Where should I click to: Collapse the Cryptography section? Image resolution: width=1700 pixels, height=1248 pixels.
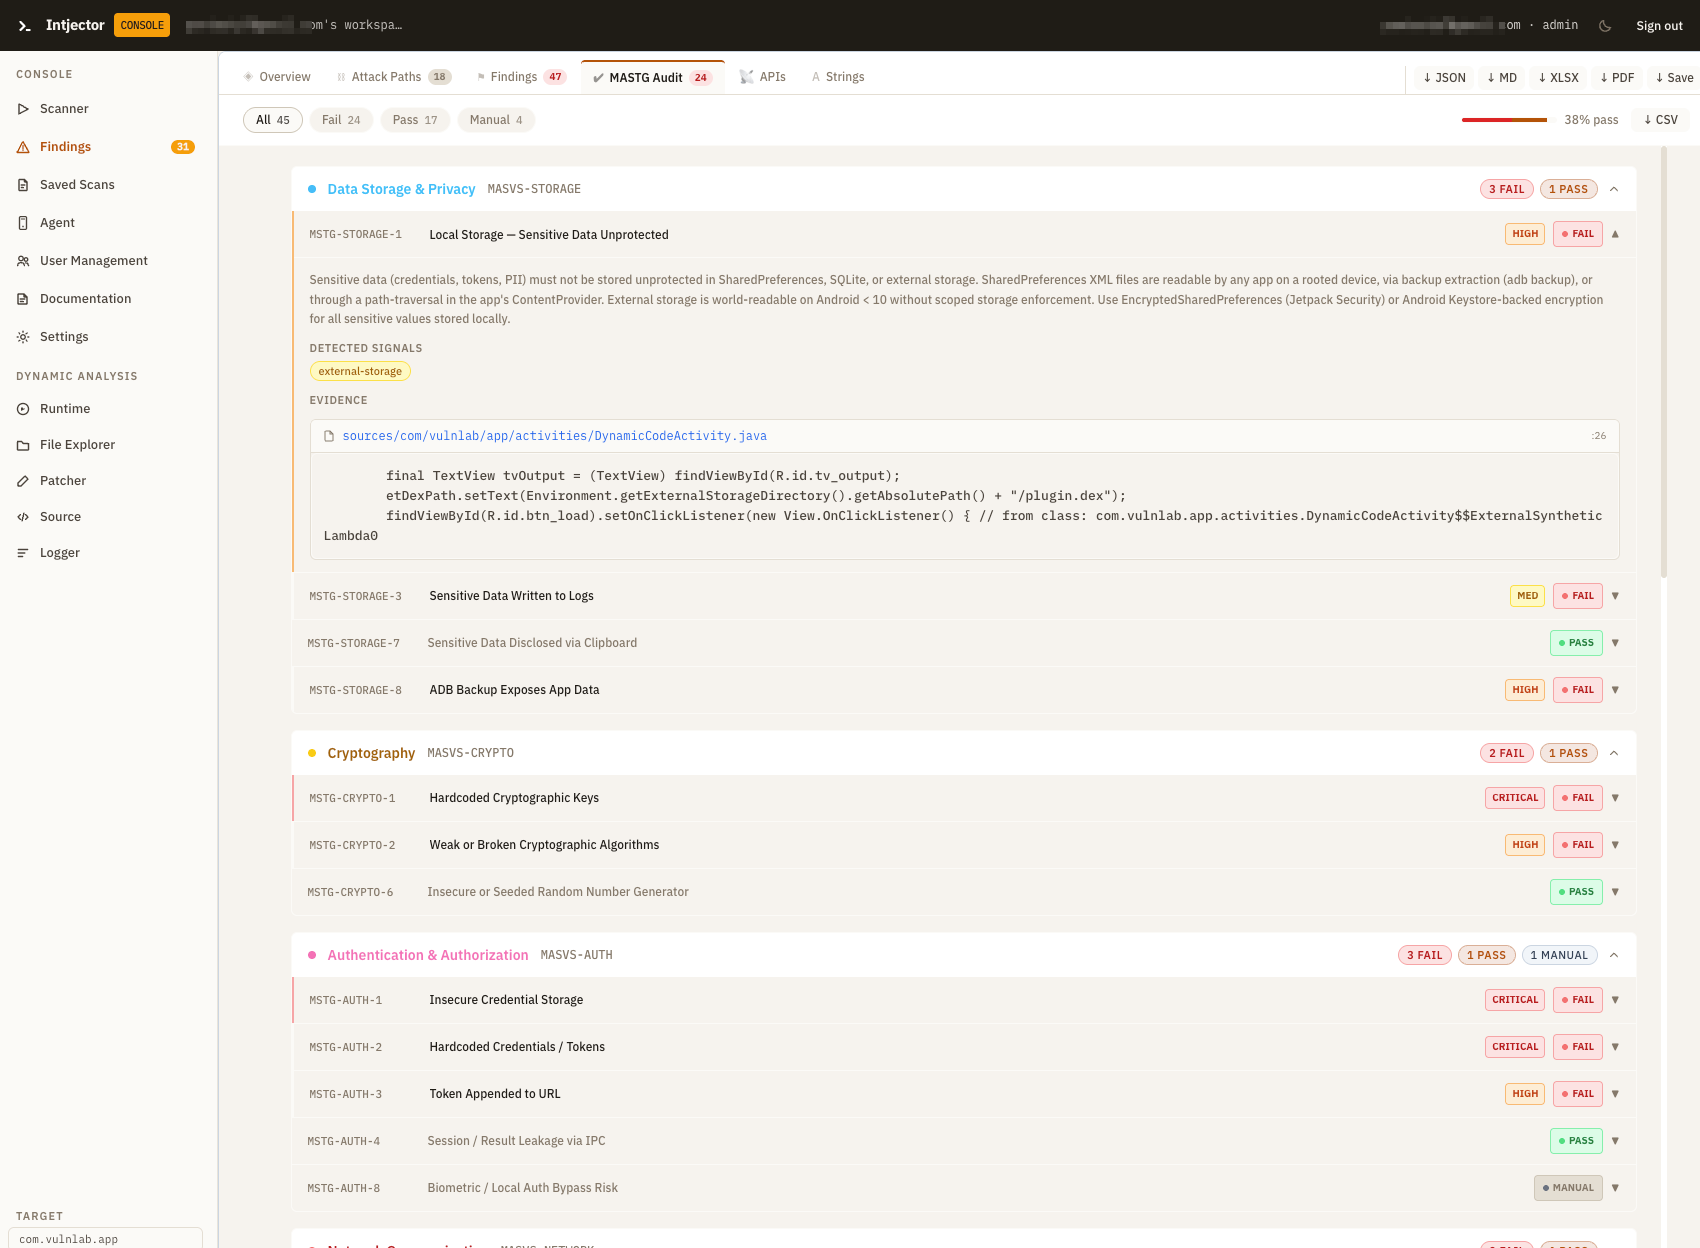coord(1614,753)
